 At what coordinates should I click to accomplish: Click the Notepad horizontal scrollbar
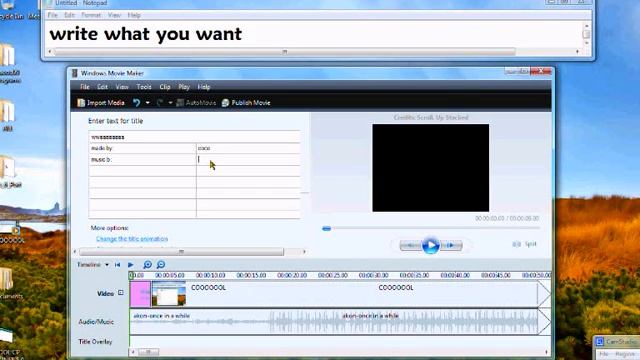pyautogui.click(x=284, y=52)
